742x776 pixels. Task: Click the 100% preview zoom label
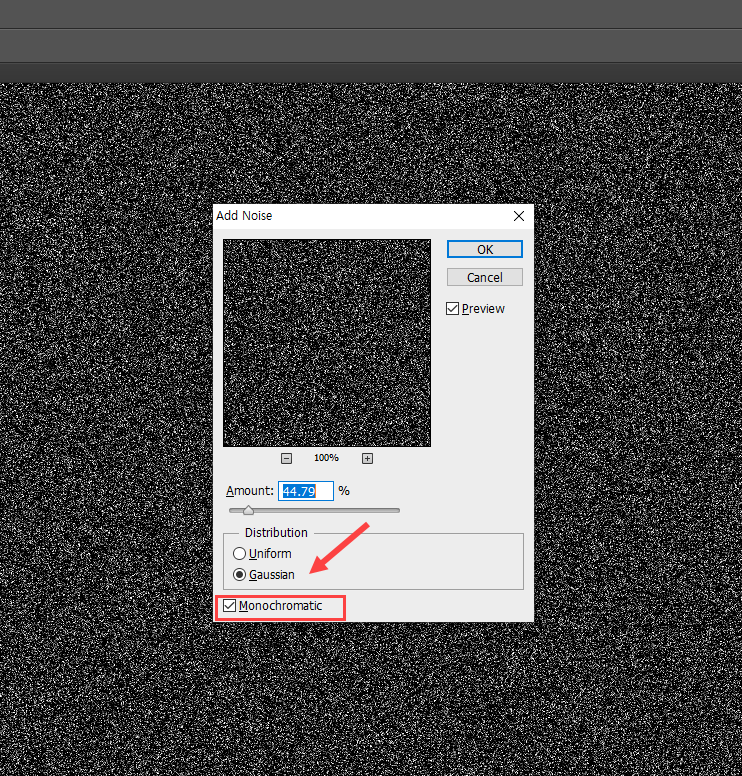tap(326, 458)
